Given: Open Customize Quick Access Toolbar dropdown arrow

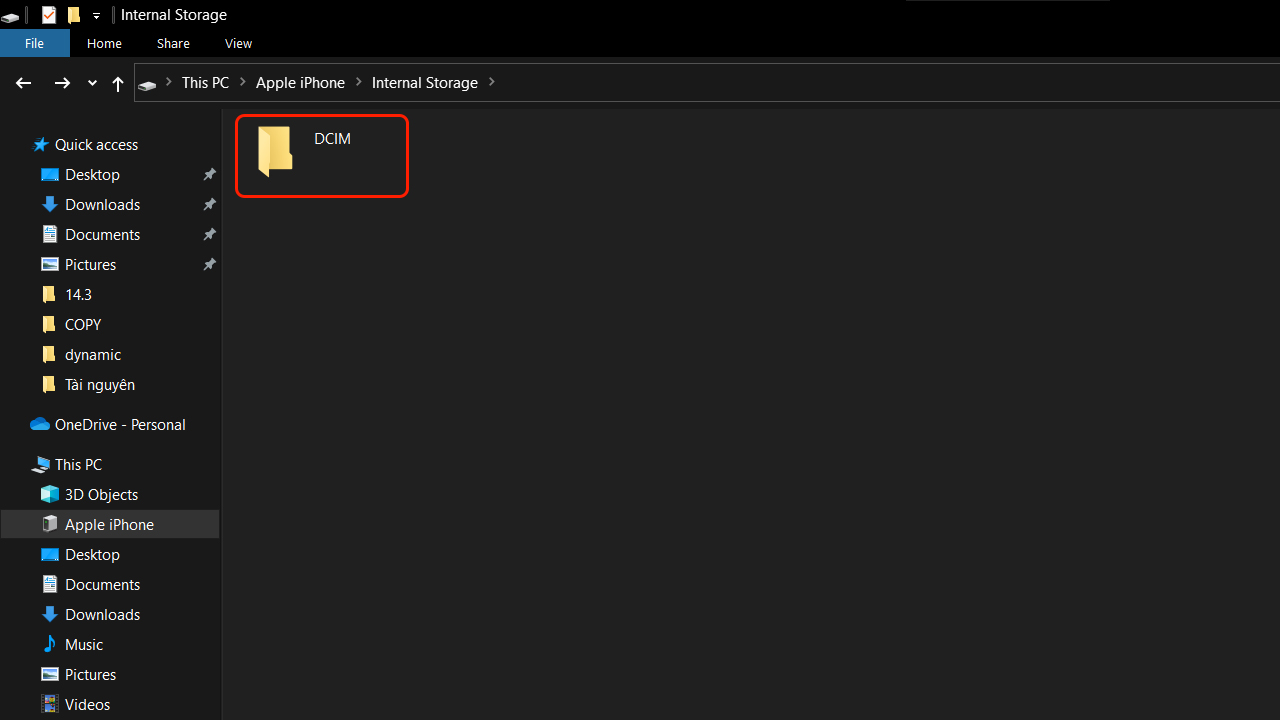Looking at the screenshot, I should click(96, 16).
